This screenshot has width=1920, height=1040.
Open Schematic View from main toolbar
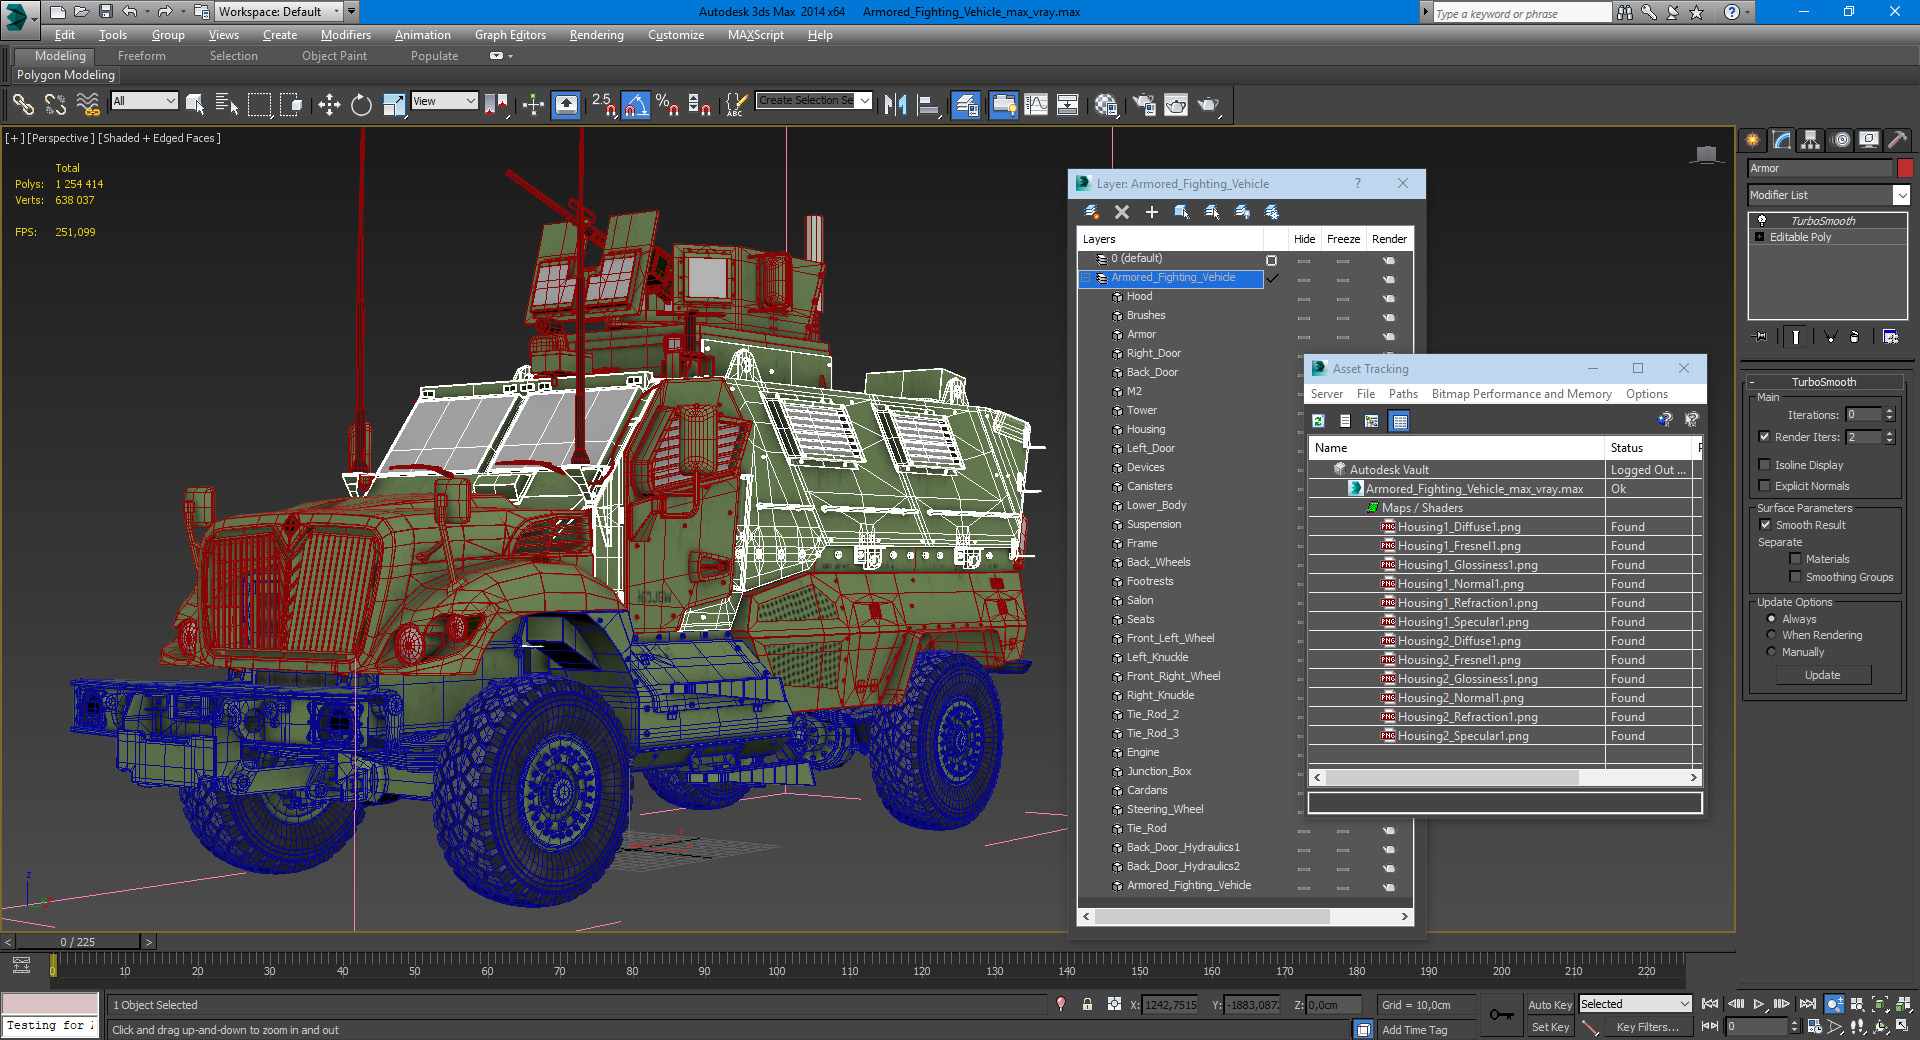(x=1068, y=104)
